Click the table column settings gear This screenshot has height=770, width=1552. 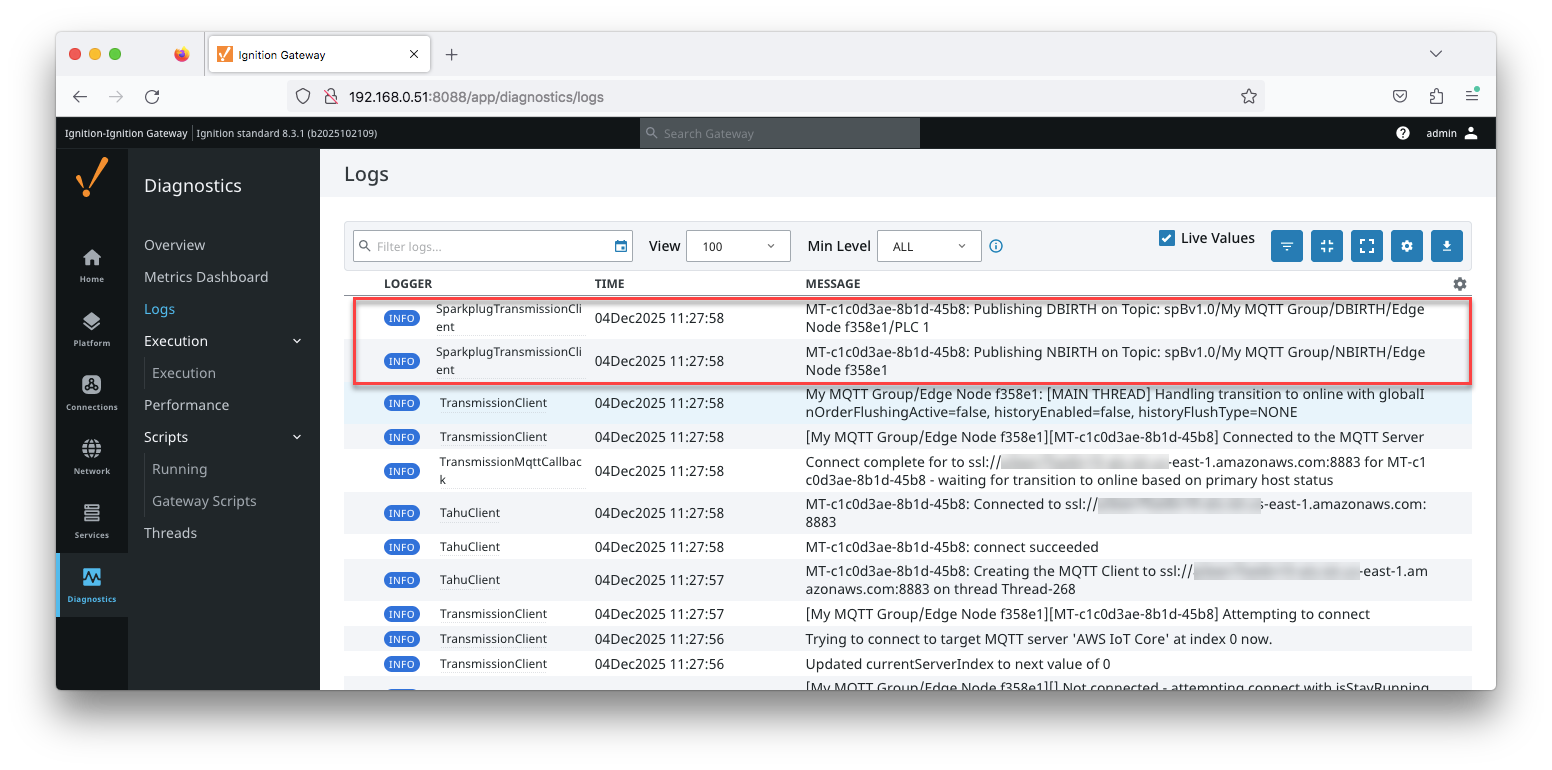1459,284
